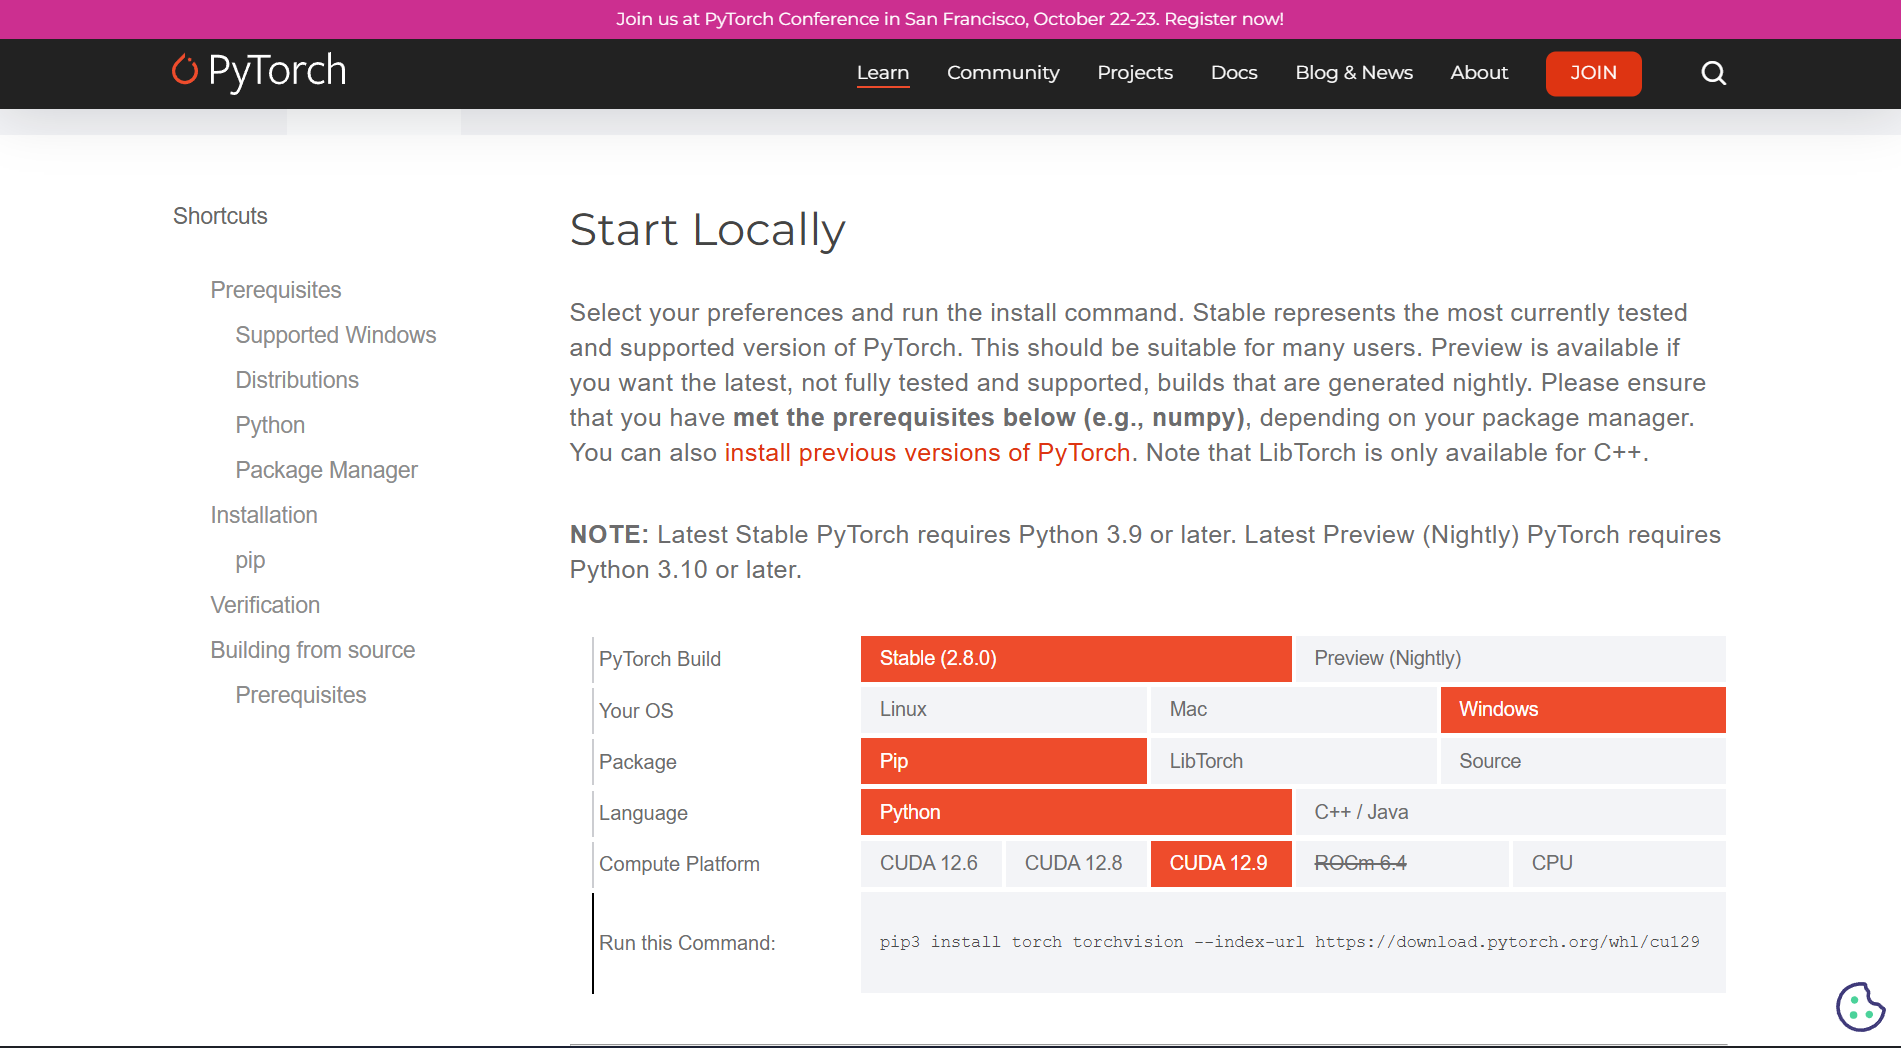
Task: Click the Run this Command label
Action: point(687,943)
